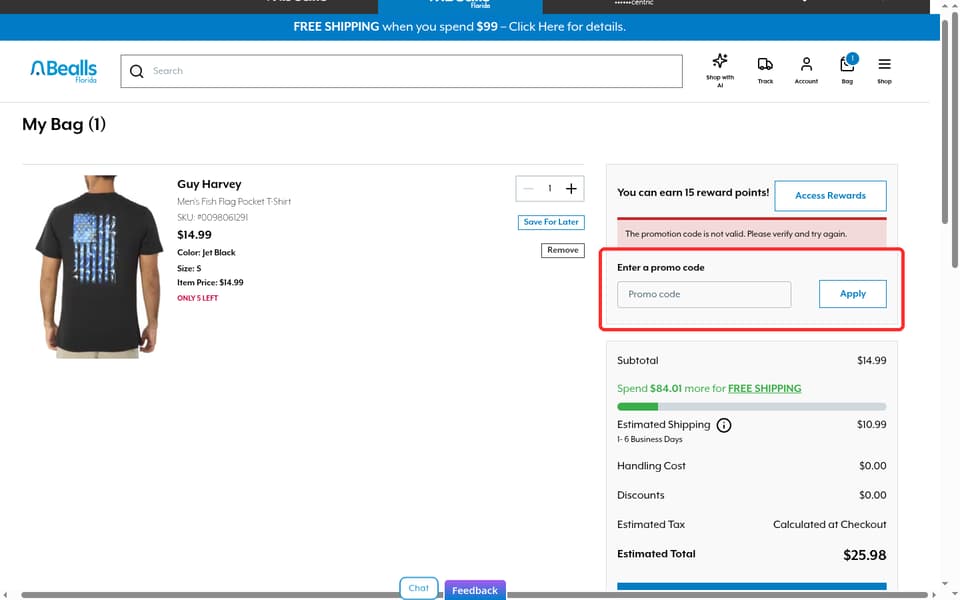The height and width of the screenshot is (600, 960).
Task: Click the Access Rewards button
Action: pyautogui.click(x=830, y=195)
